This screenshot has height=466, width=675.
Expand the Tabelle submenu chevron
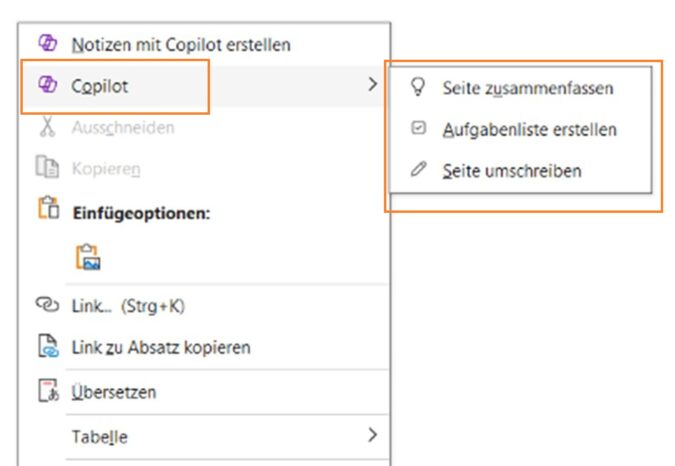point(373,436)
